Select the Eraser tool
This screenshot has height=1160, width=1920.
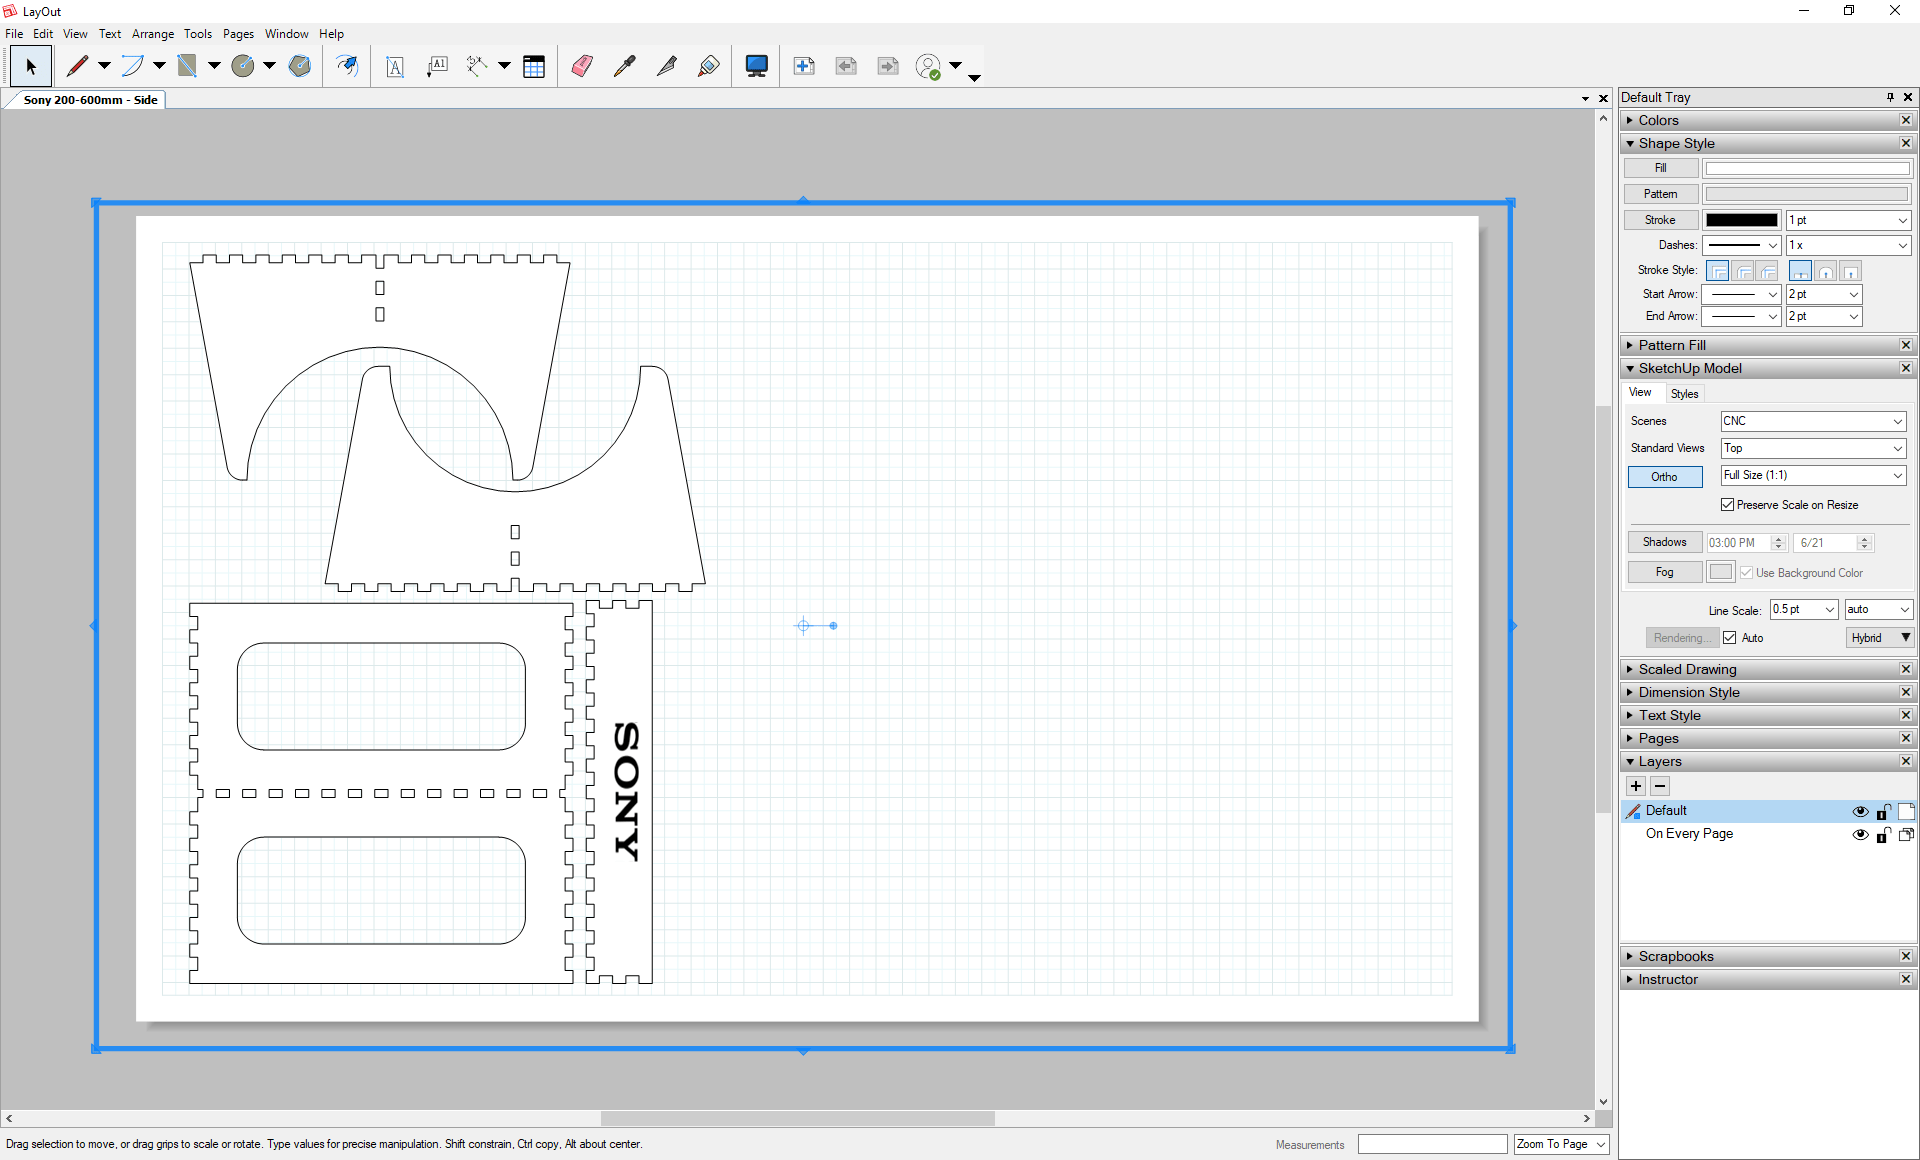582,66
